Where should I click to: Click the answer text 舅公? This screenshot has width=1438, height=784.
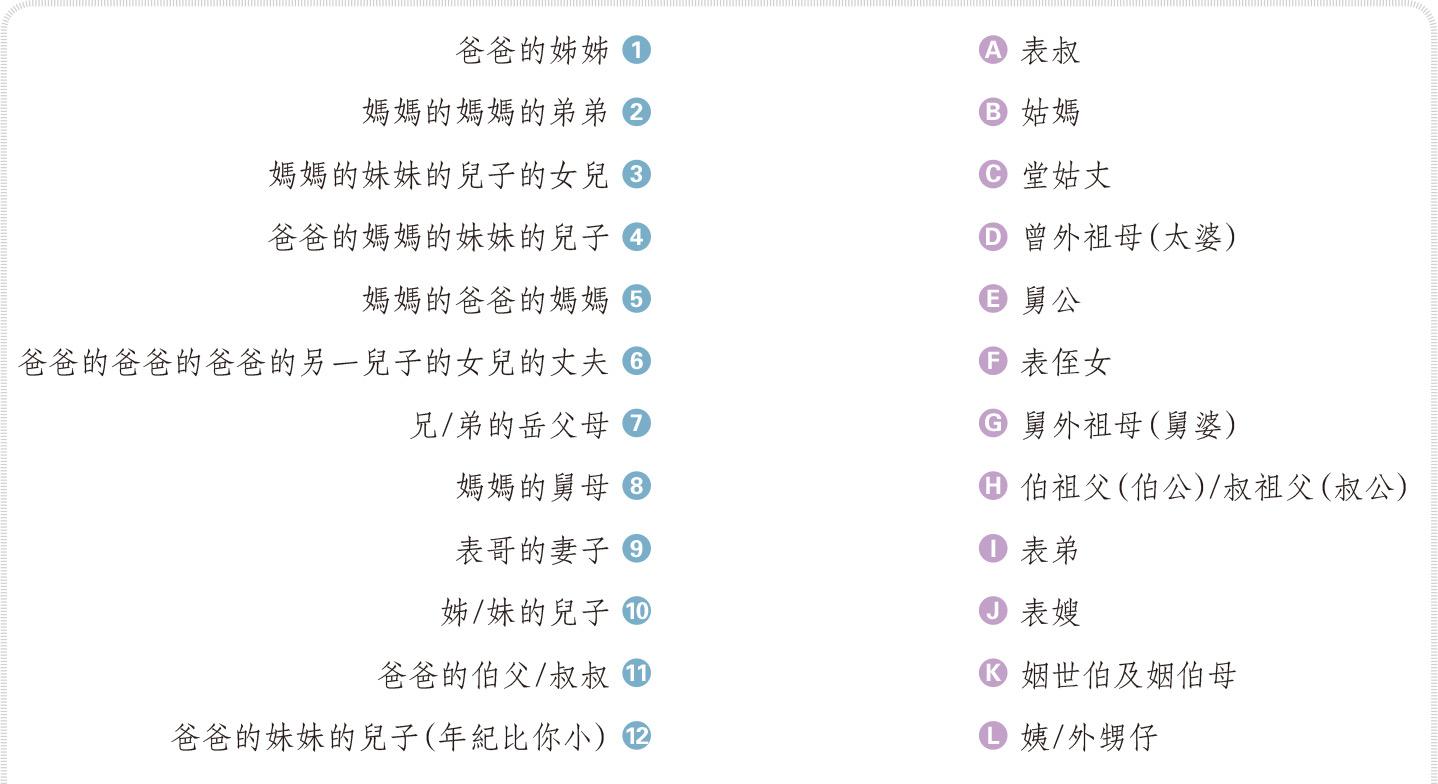coord(1050,300)
